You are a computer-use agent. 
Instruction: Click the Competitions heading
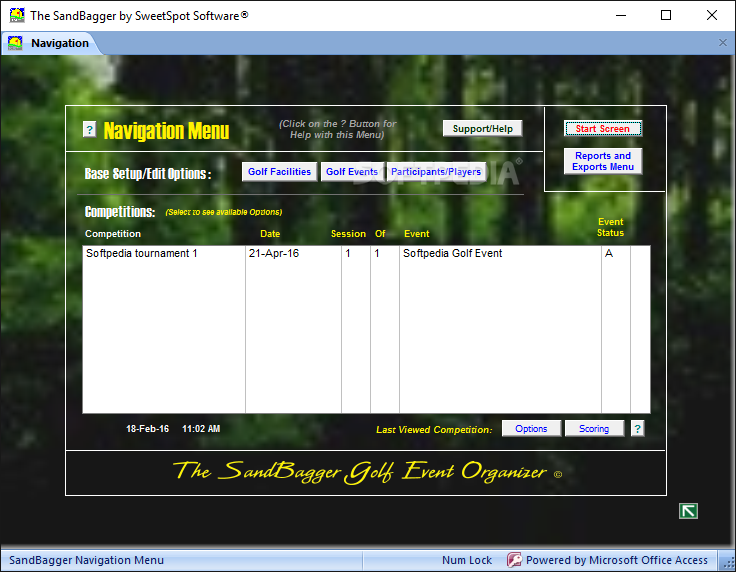tap(120, 212)
